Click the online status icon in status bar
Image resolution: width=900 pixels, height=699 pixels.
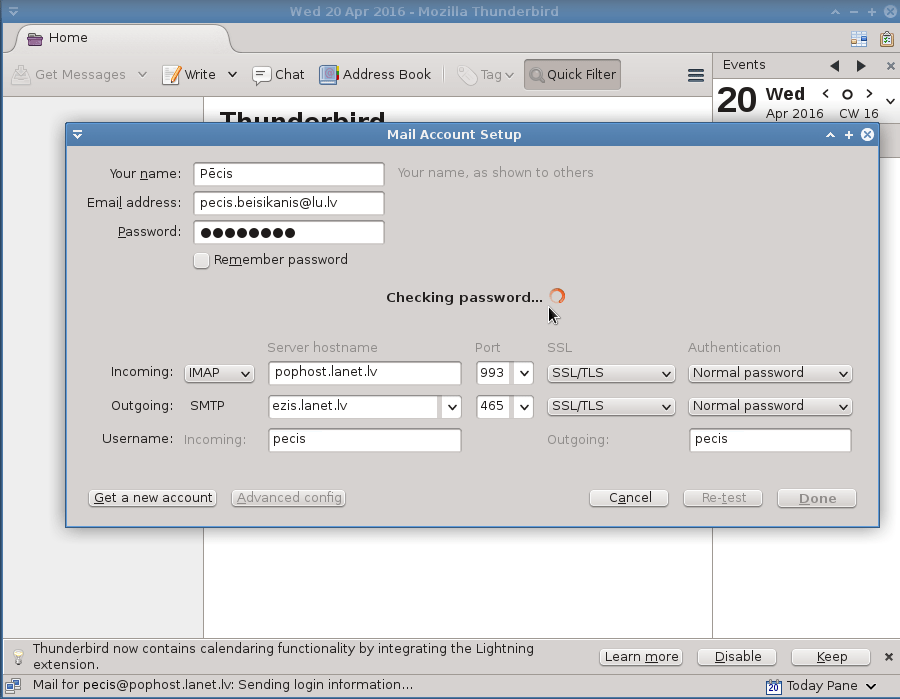14,685
